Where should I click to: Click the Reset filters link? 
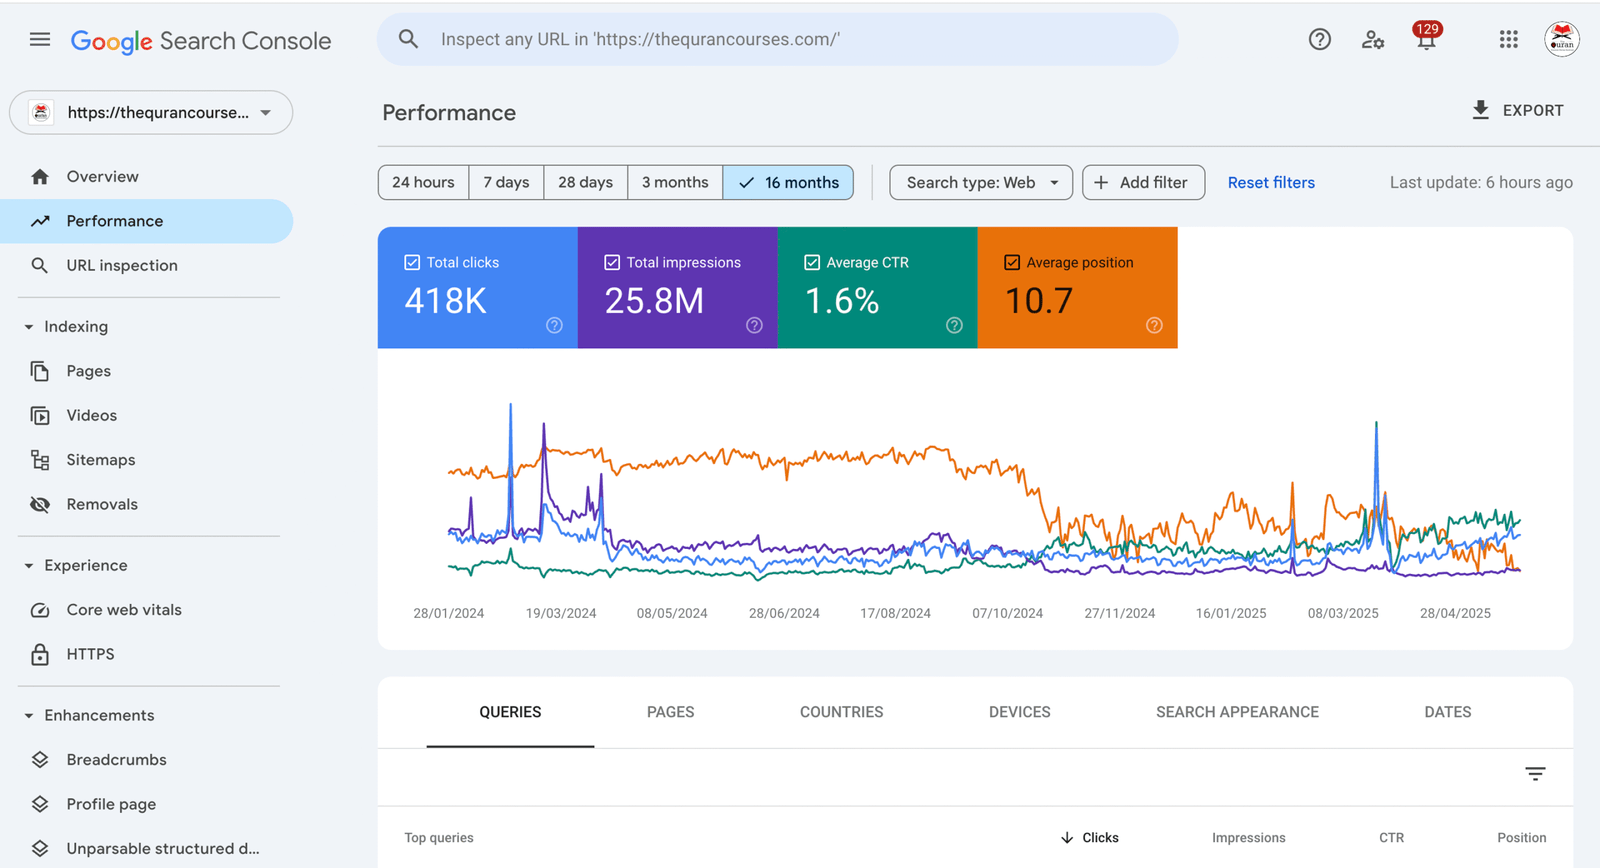click(1271, 182)
